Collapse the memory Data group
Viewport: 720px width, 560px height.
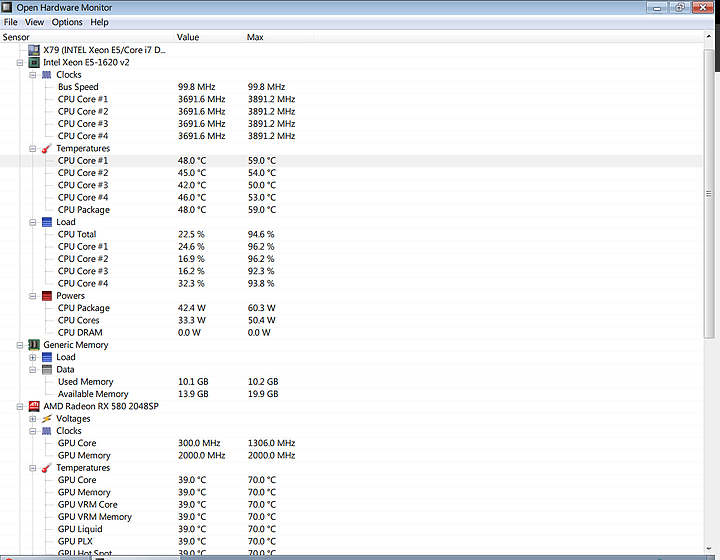[33, 370]
